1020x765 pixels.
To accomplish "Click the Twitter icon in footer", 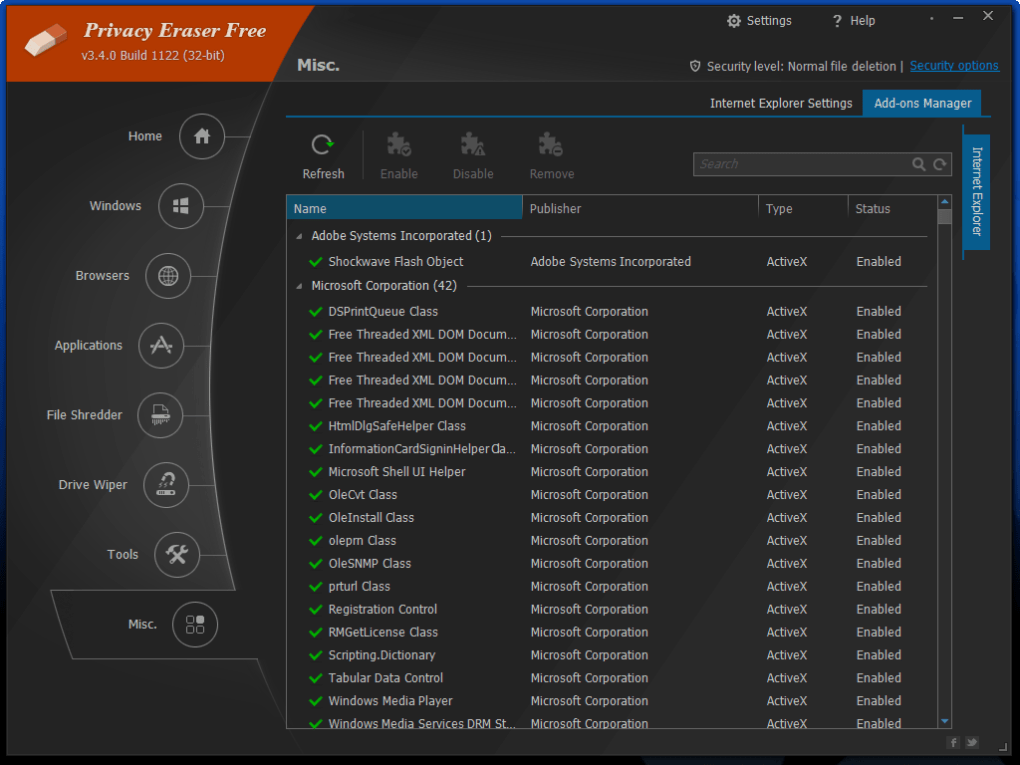I will (x=971, y=743).
